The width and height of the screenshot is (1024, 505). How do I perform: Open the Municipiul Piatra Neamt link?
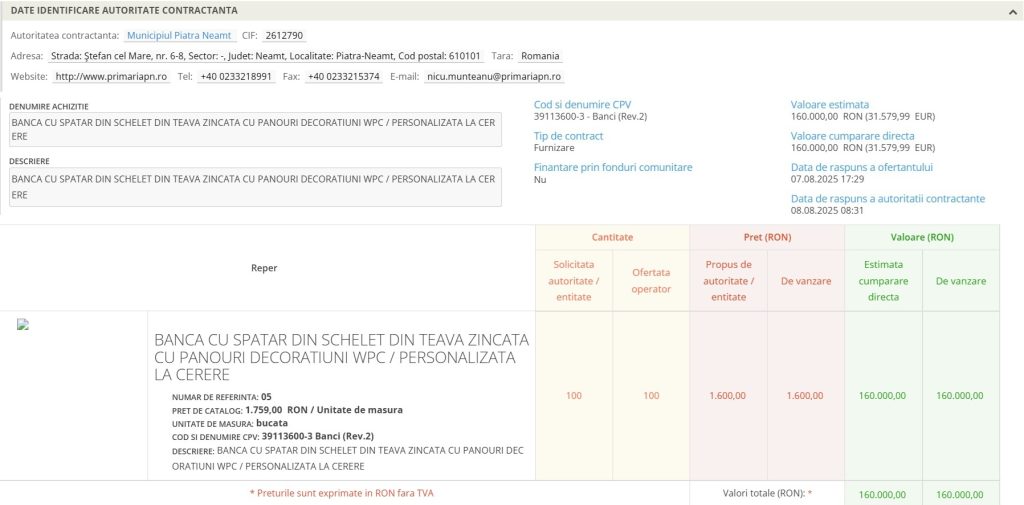[179, 35]
